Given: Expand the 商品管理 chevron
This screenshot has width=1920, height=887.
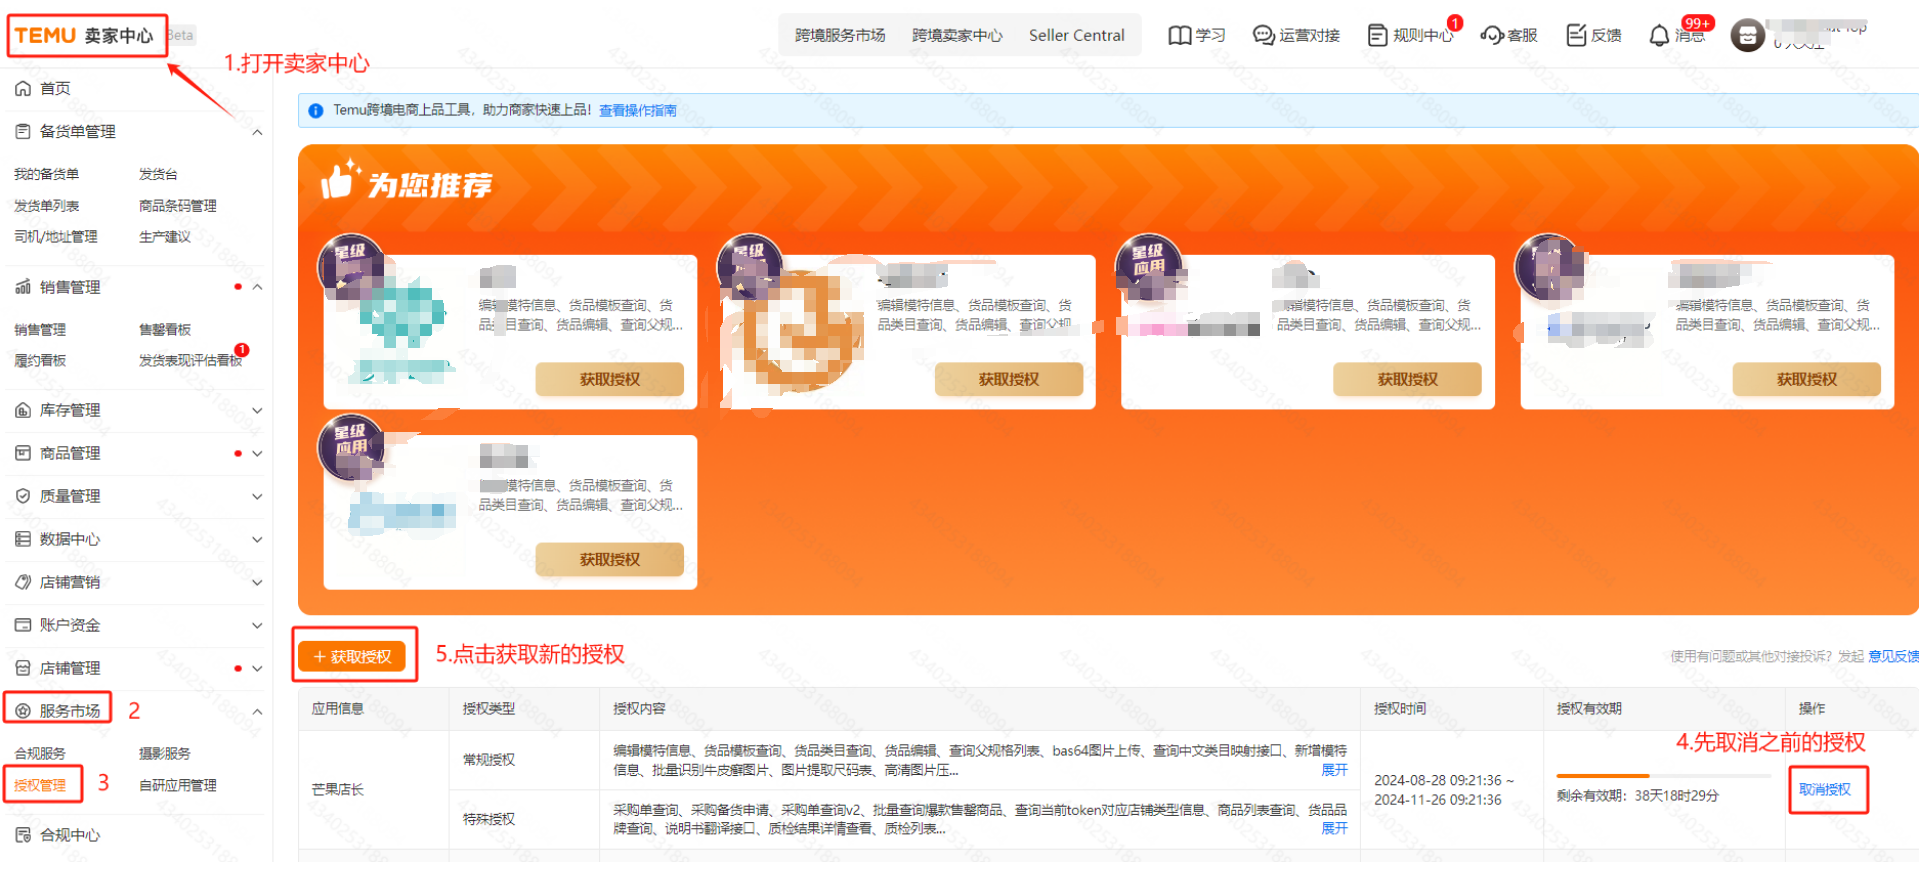Looking at the screenshot, I should point(257,453).
